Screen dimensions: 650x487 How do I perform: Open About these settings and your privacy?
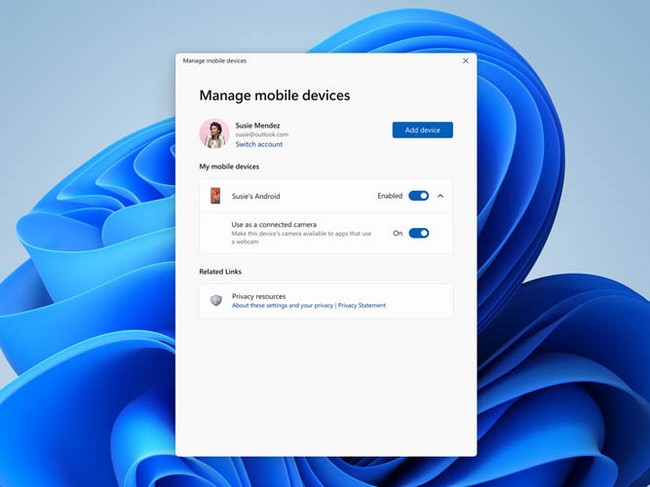[282, 305]
